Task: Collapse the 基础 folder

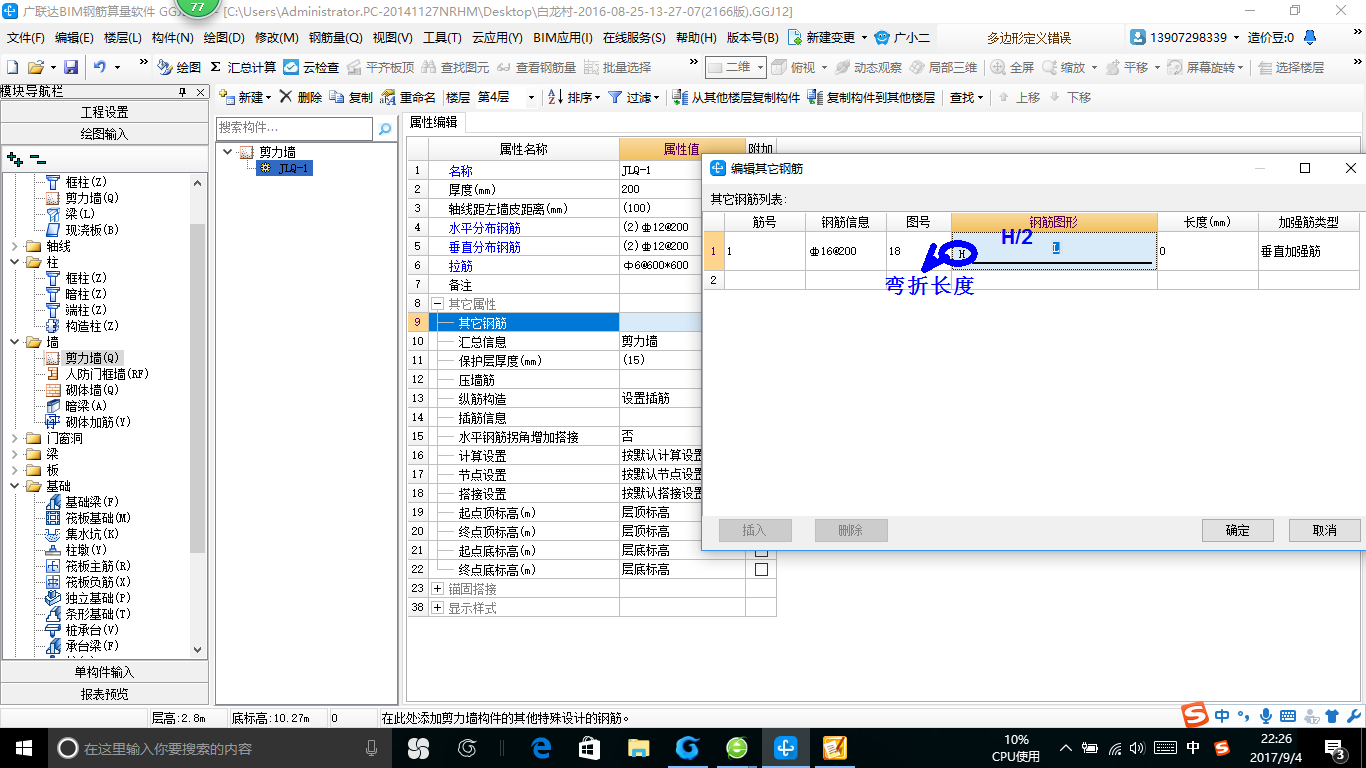Action: [15, 486]
